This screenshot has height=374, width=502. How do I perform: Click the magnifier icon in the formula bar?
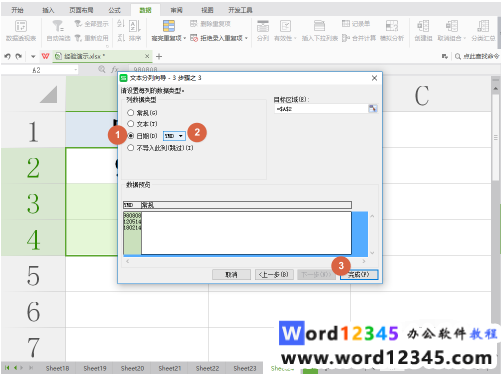[102, 69]
